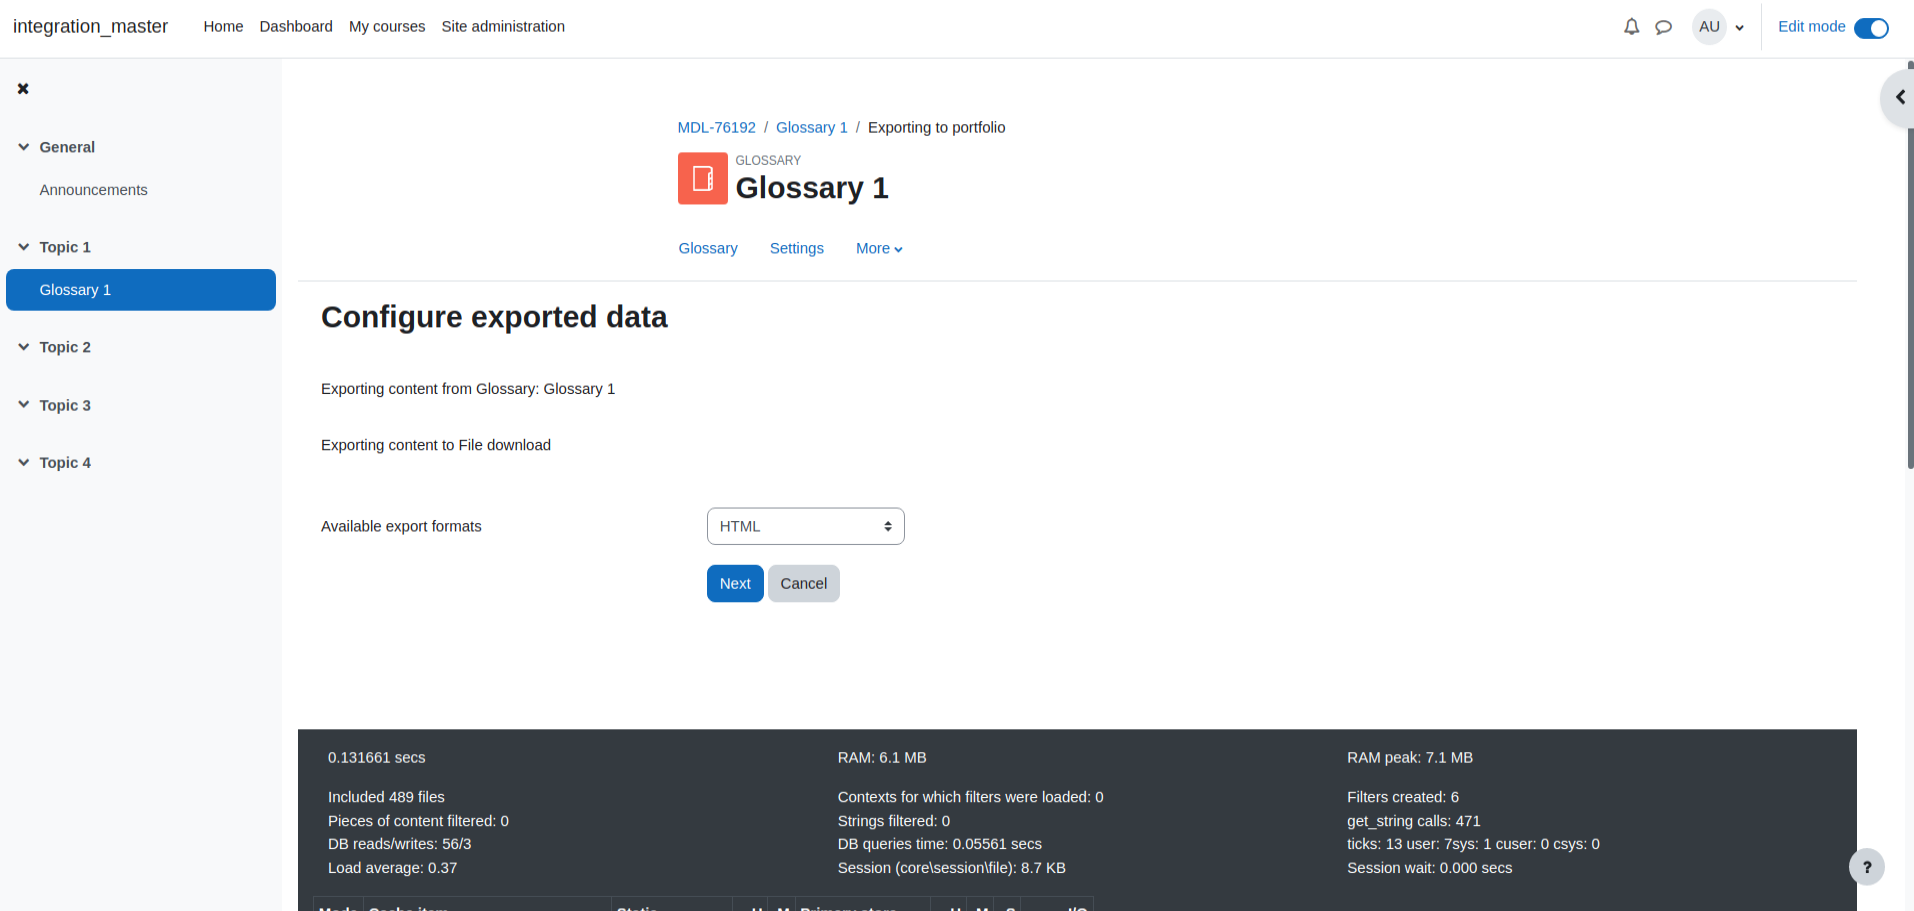Click 'DB reads/writes: 56/3' footer text
The image size is (1914, 911).
400,844
